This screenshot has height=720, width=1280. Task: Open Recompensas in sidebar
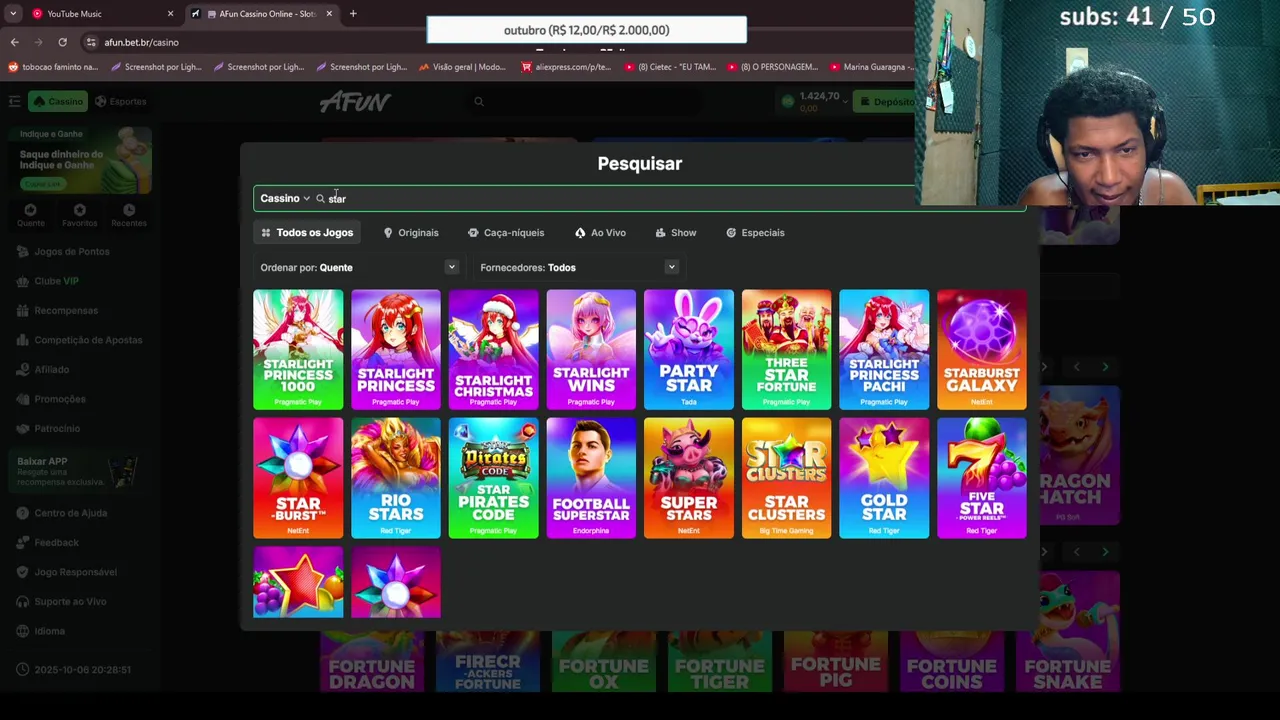click(x=58, y=310)
